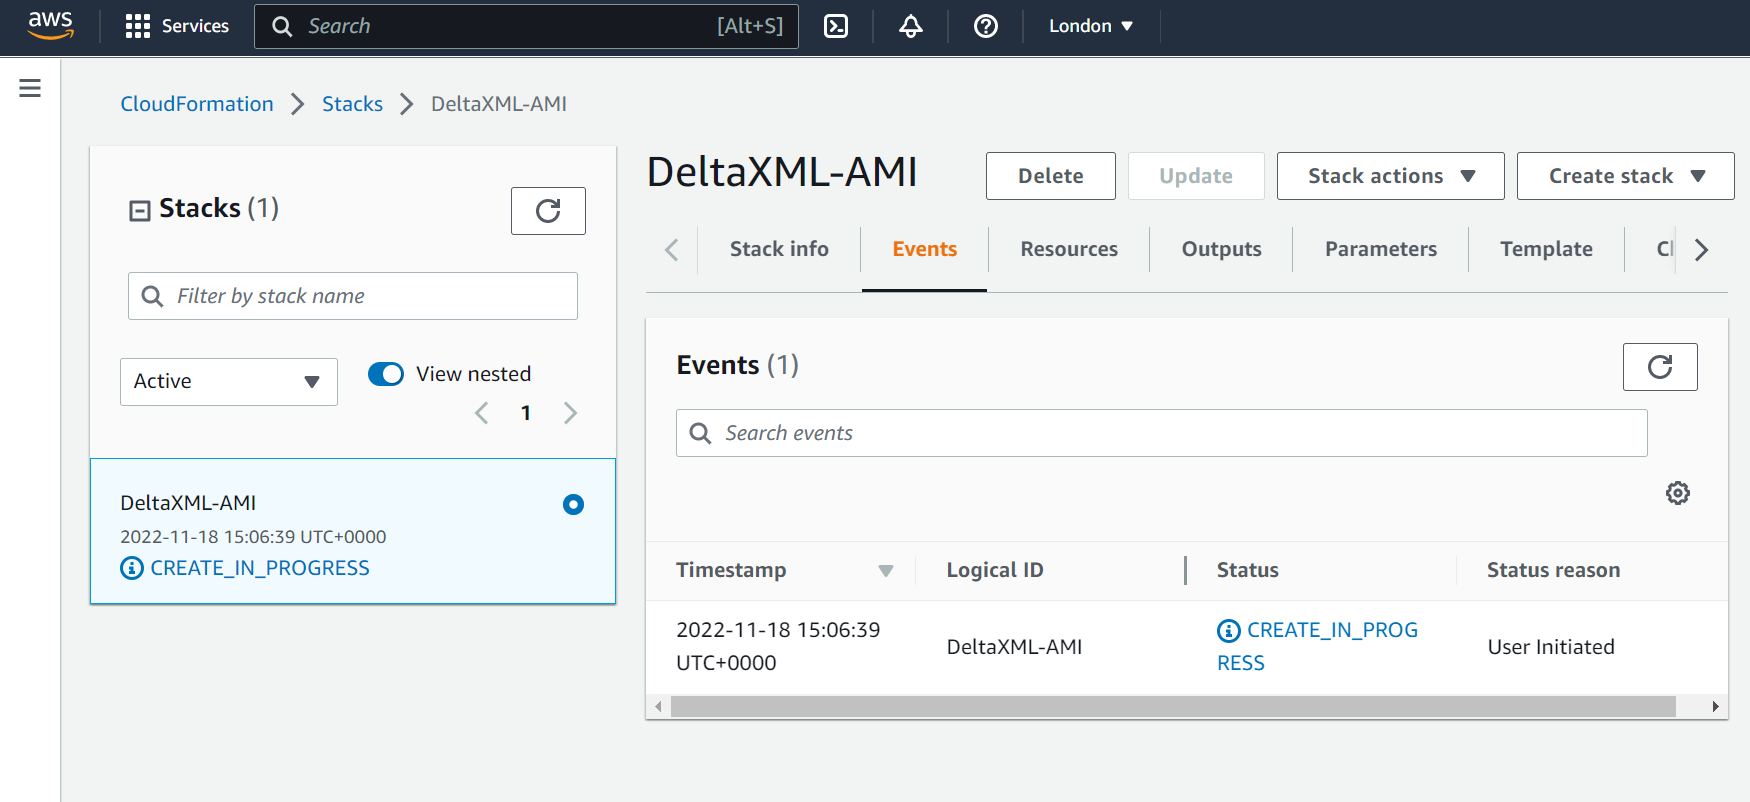Expand the Stack actions dropdown

pyautogui.click(x=1390, y=176)
